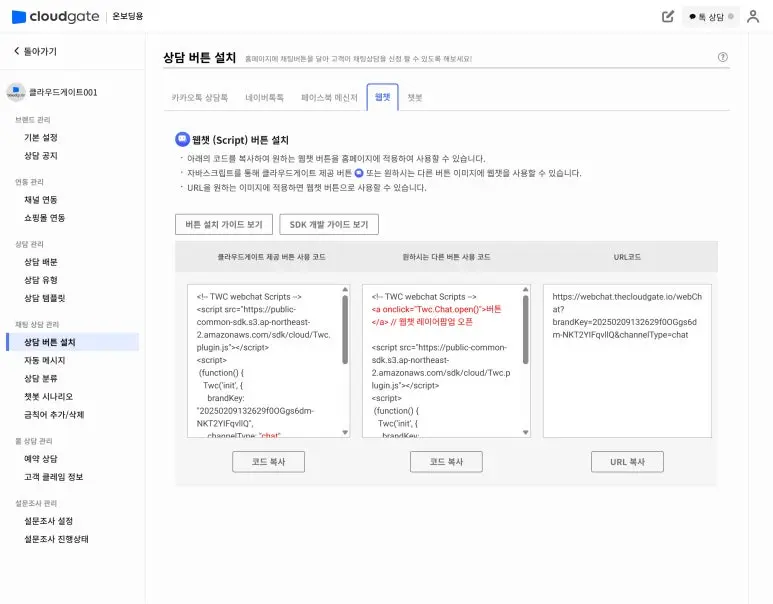Viewport: 773px width, 604px height.
Task: Click the 클라우드게이트001 brand avatar
Action: pos(16,92)
